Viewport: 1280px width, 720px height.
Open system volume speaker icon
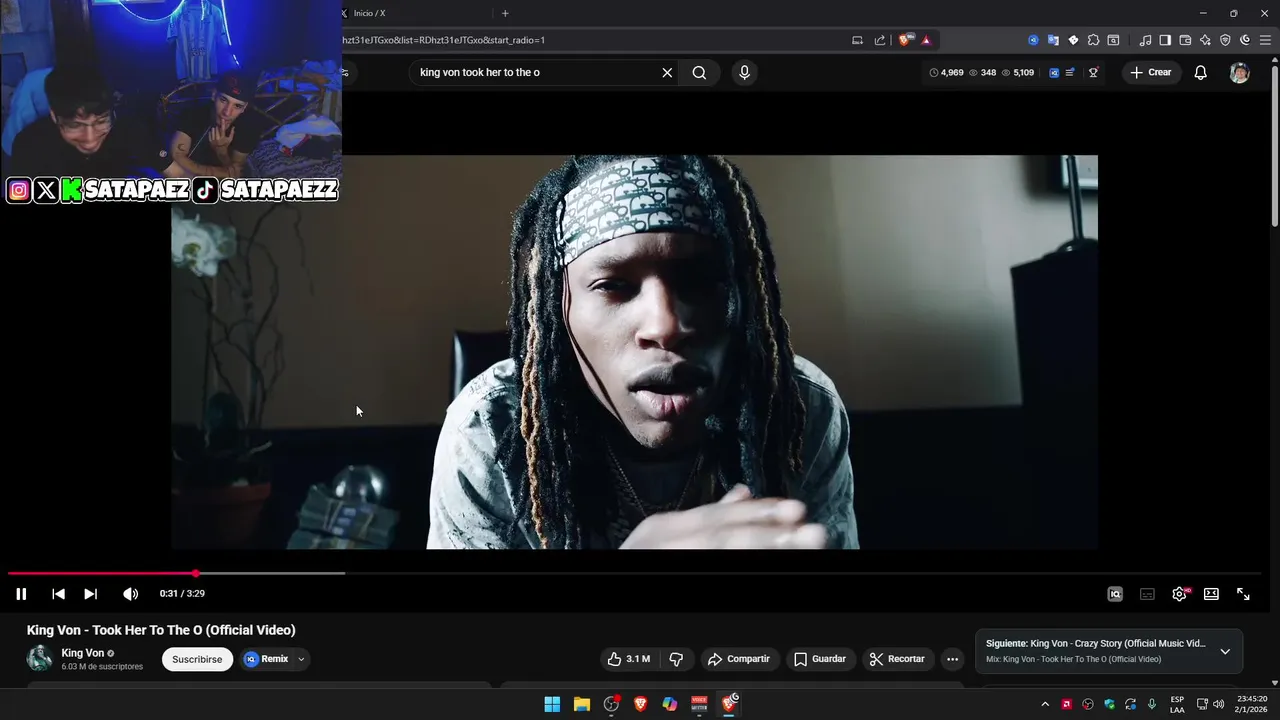[1218, 704]
